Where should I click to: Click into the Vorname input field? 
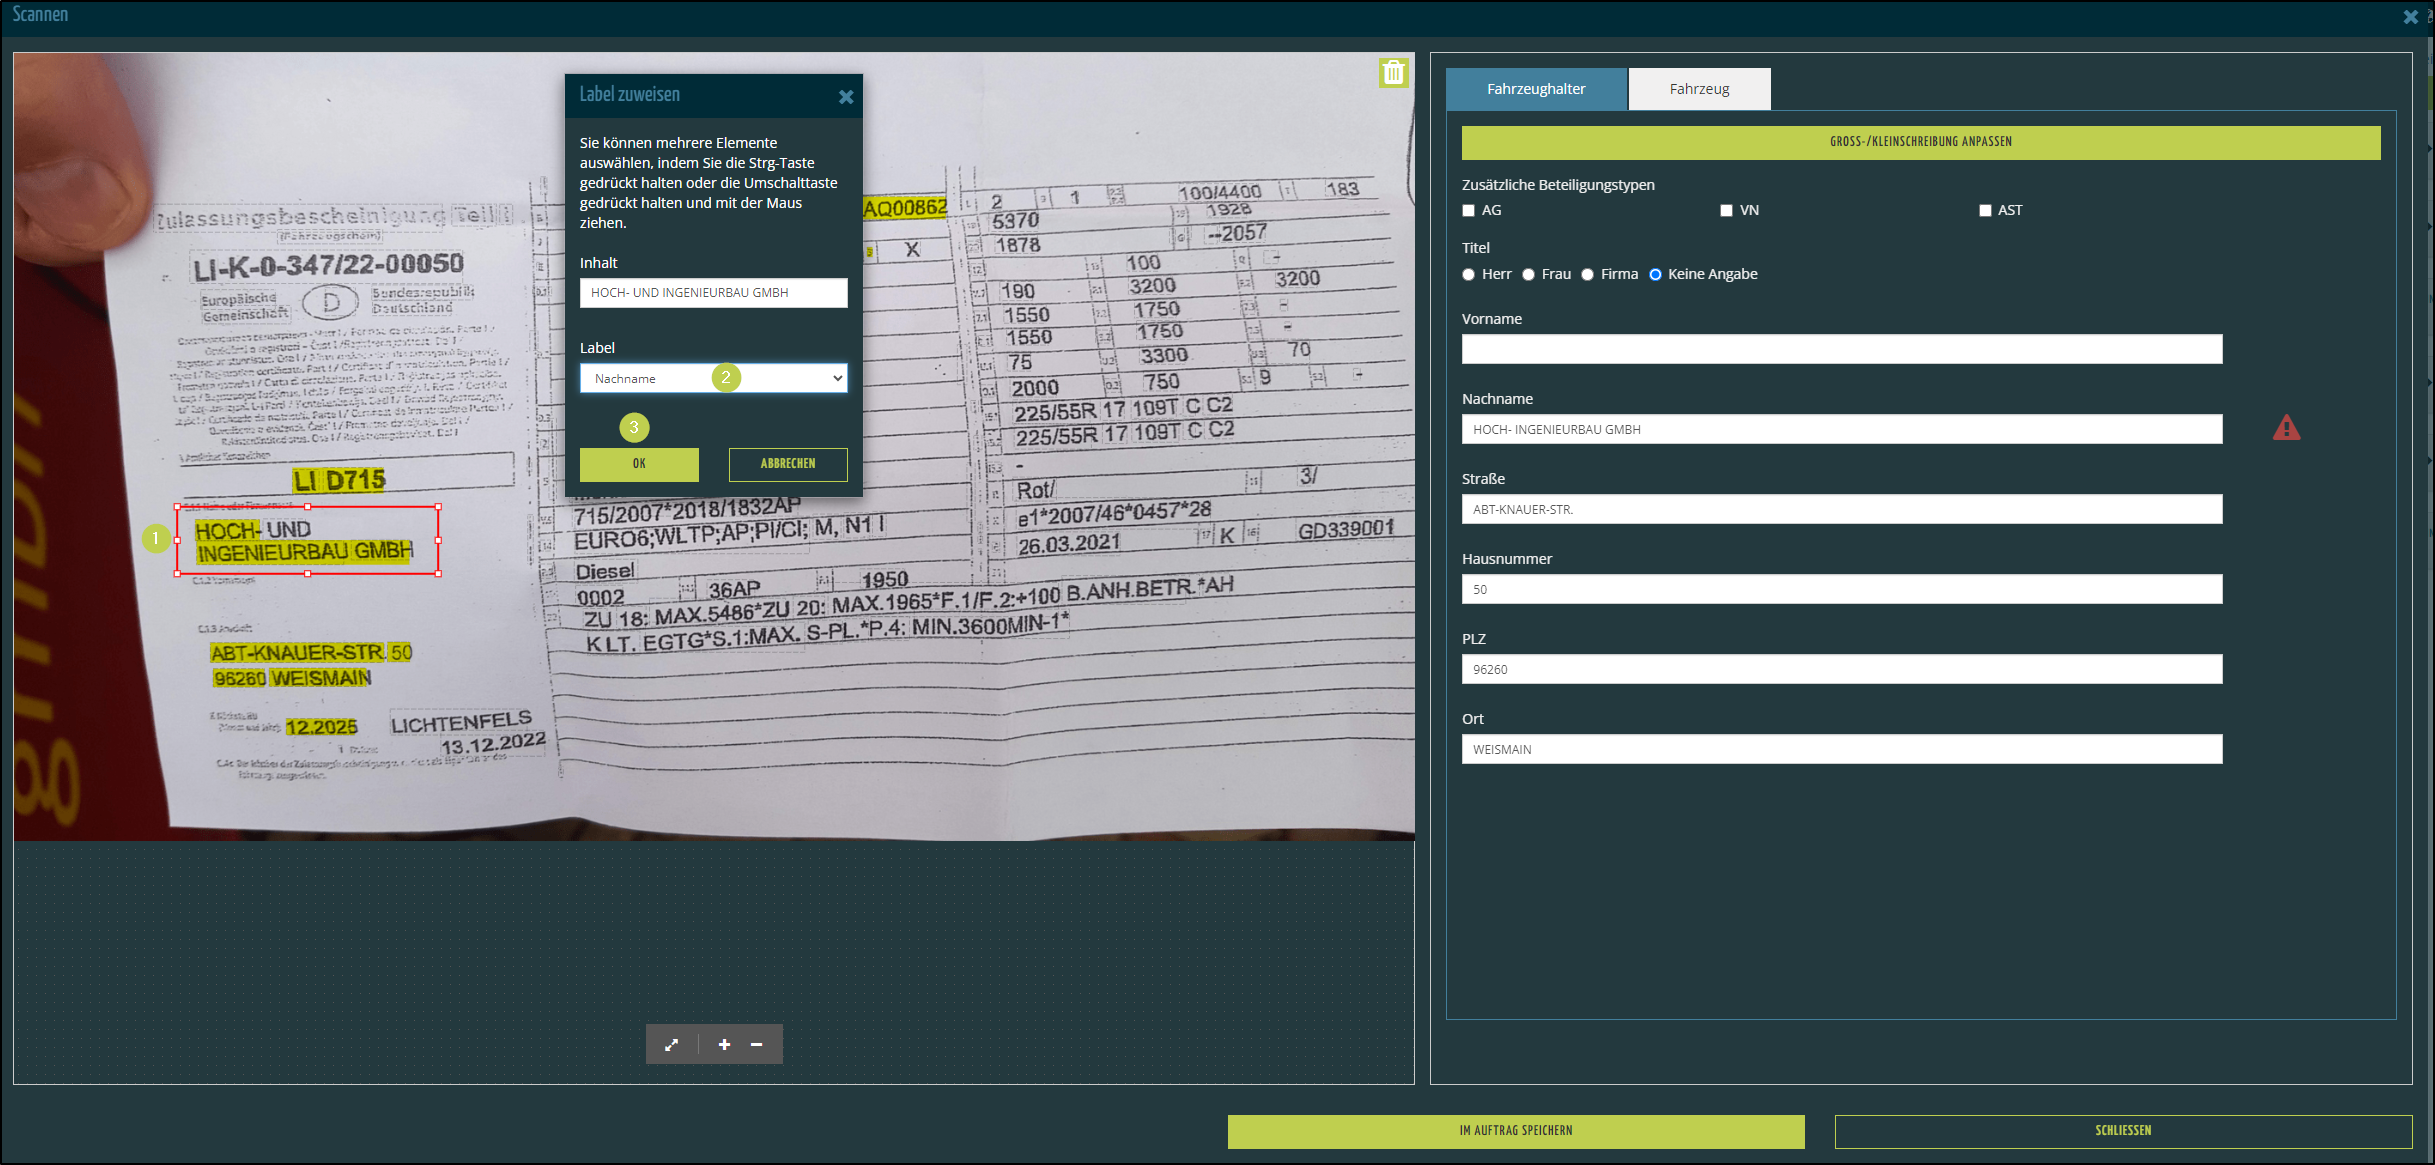coord(1841,349)
